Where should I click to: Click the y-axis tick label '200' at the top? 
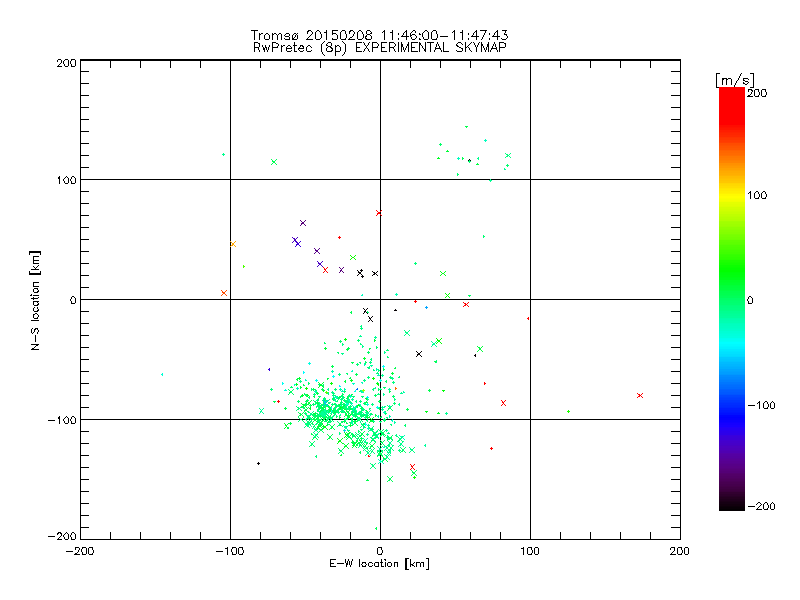click(66, 63)
